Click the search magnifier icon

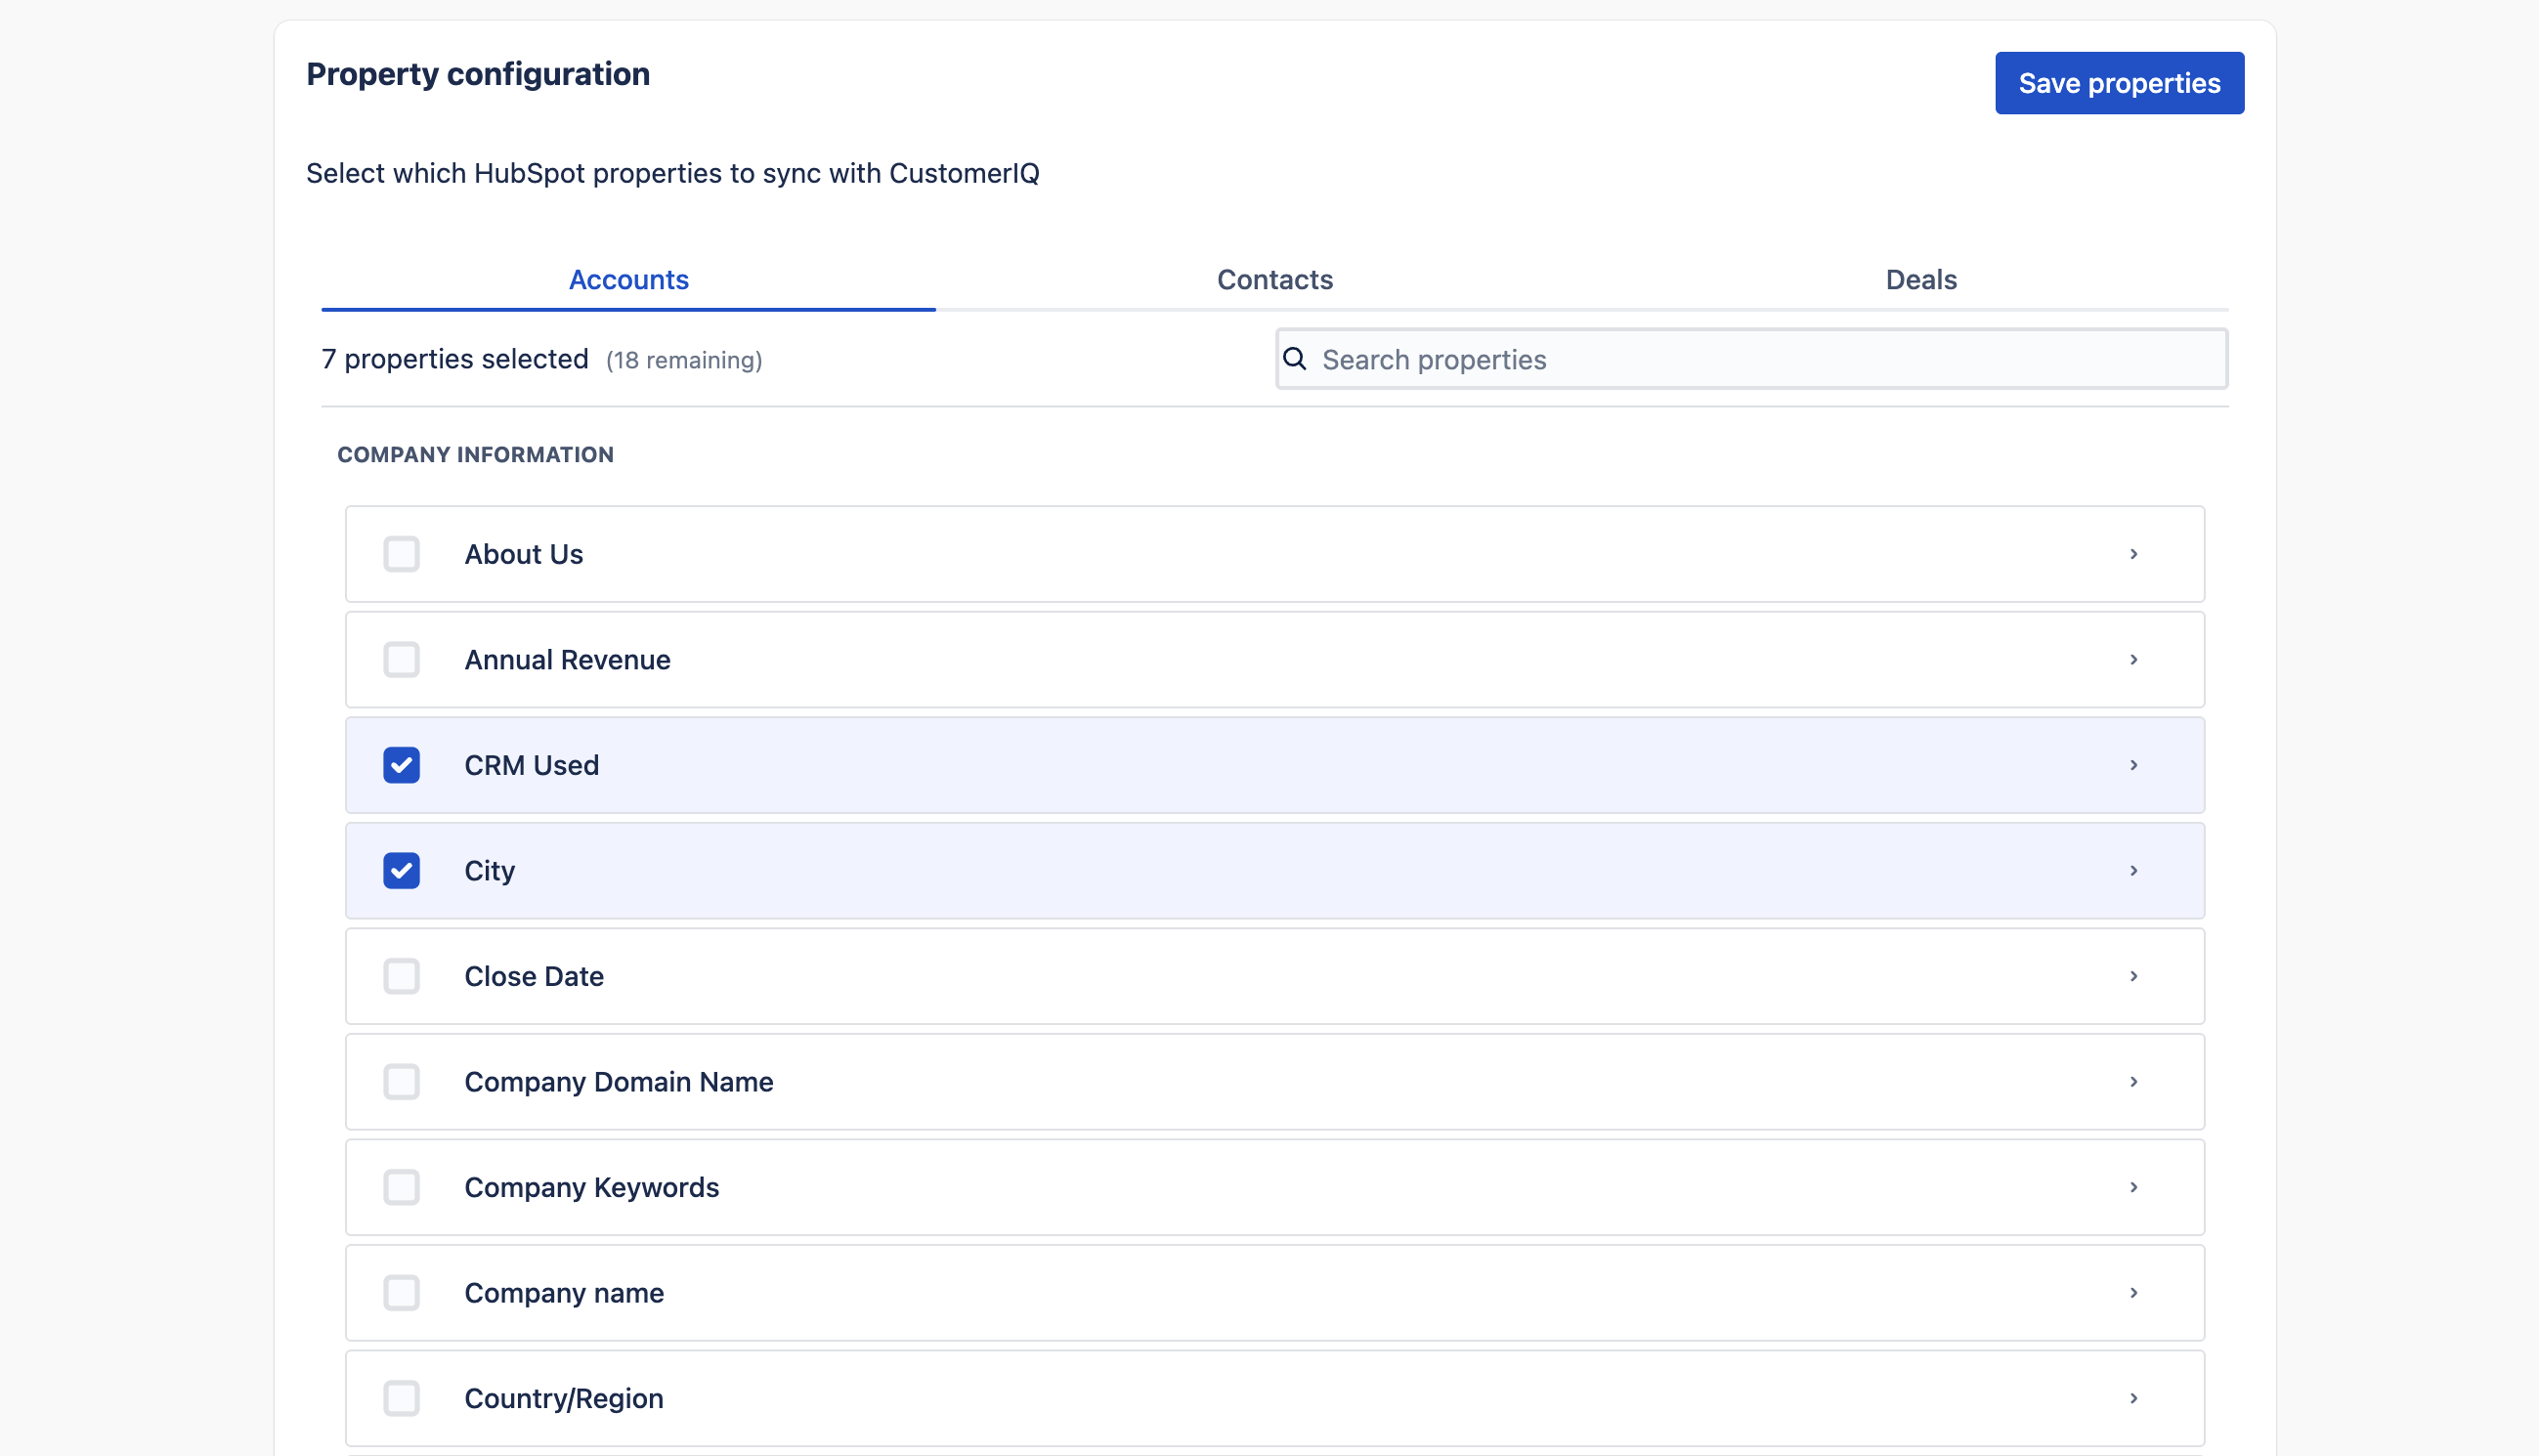[1294, 359]
